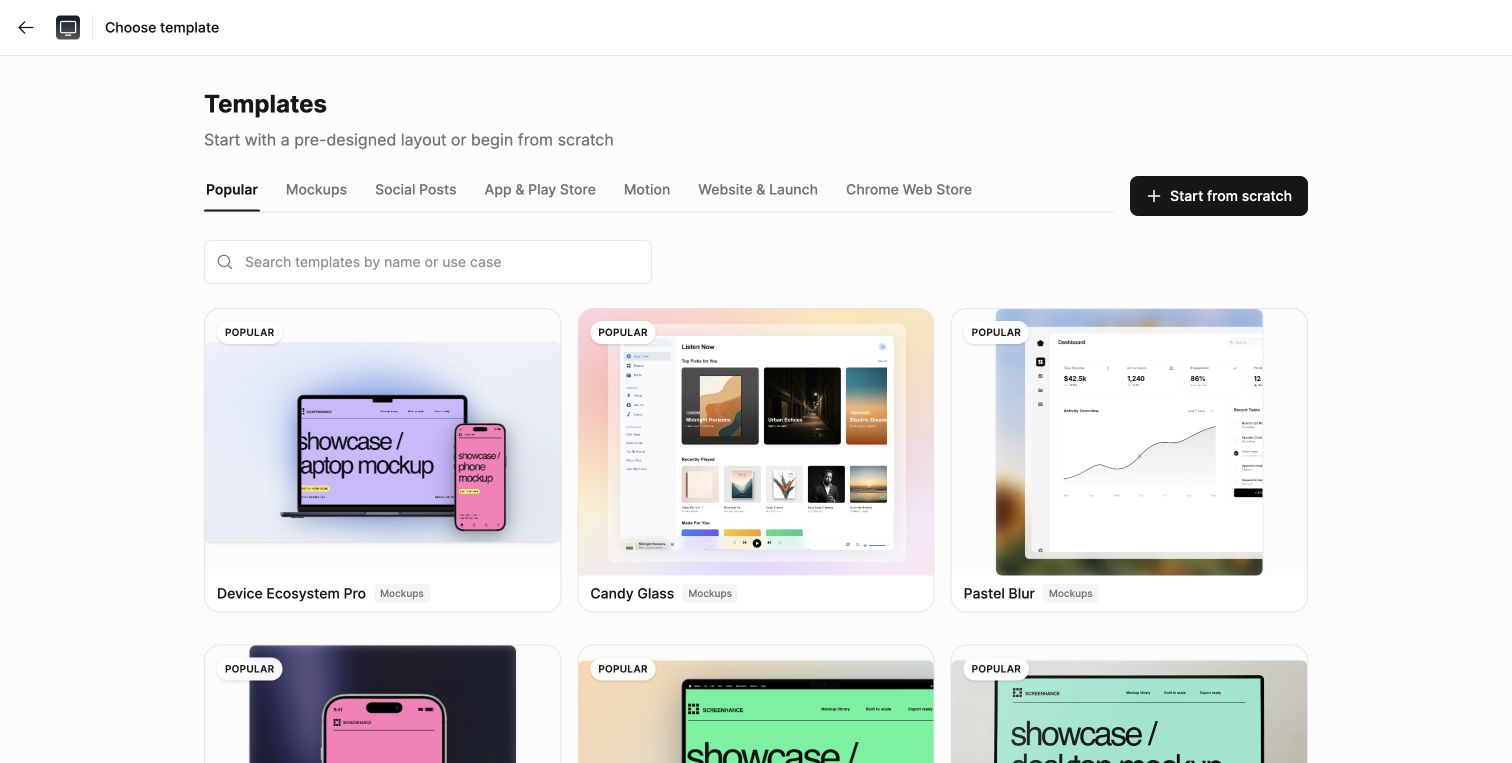Click the Pastel Blur title

pyautogui.click(x=999, y=594)
